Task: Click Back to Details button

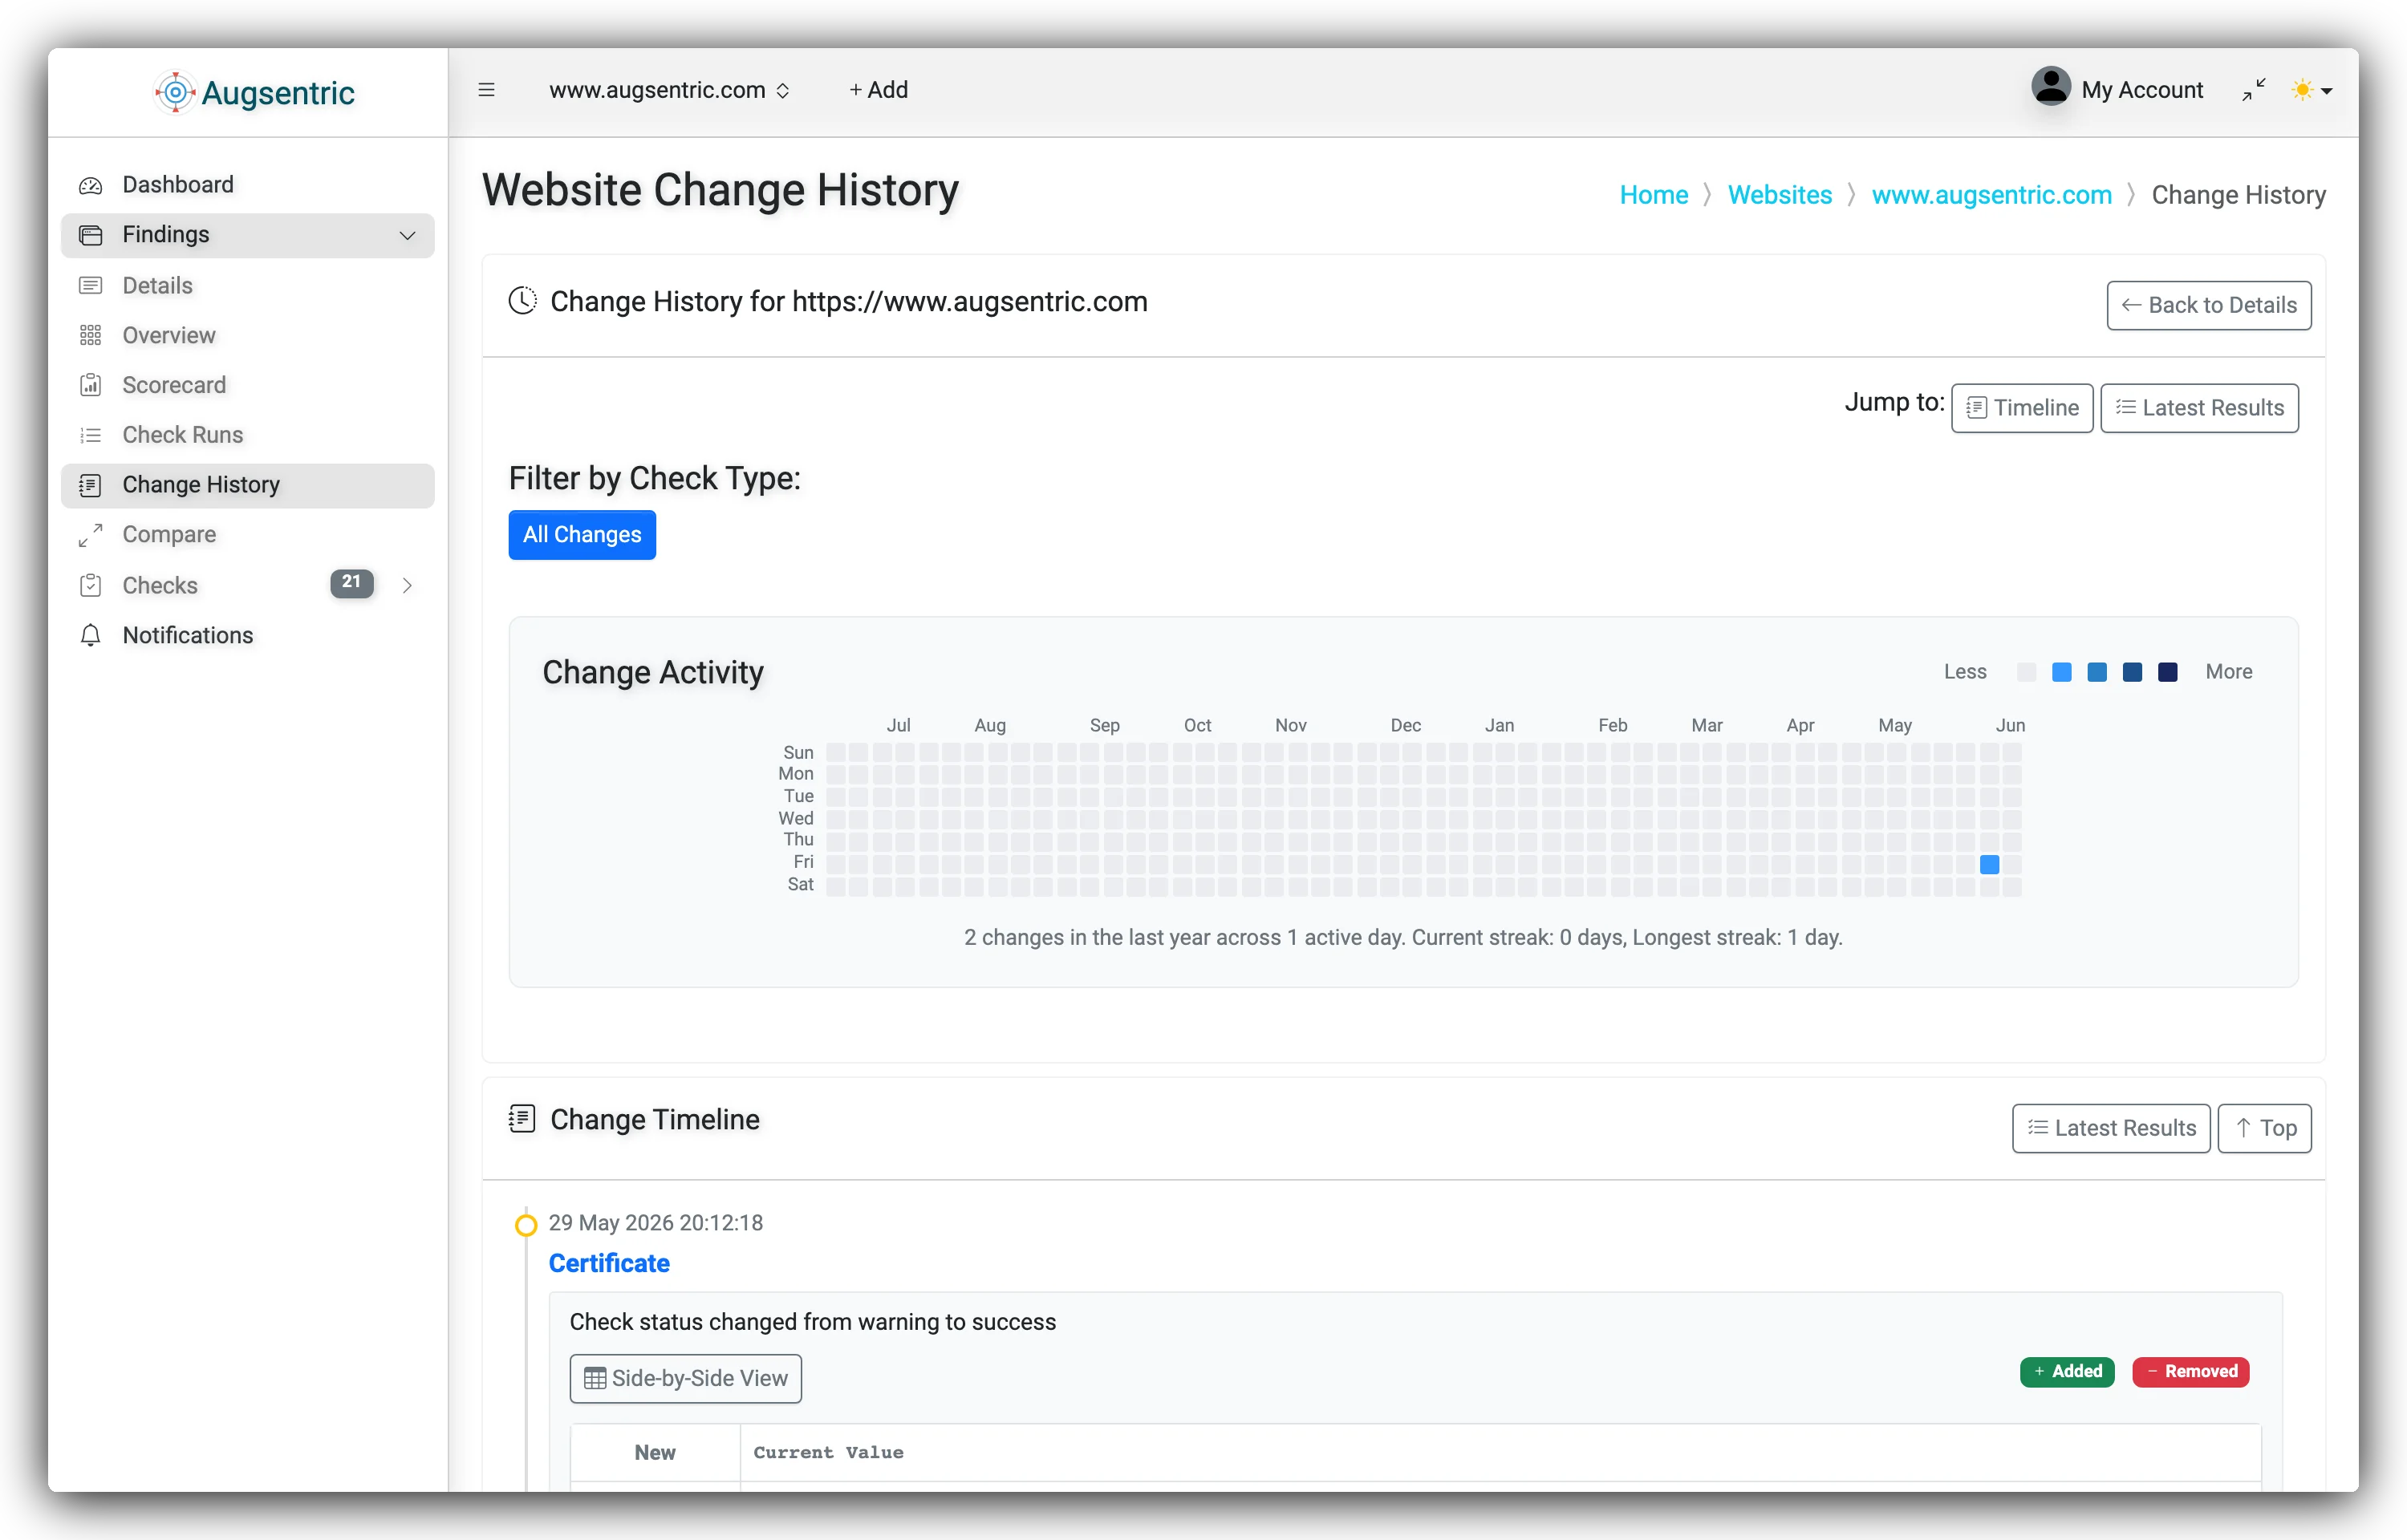Action: coord(2208,305)
